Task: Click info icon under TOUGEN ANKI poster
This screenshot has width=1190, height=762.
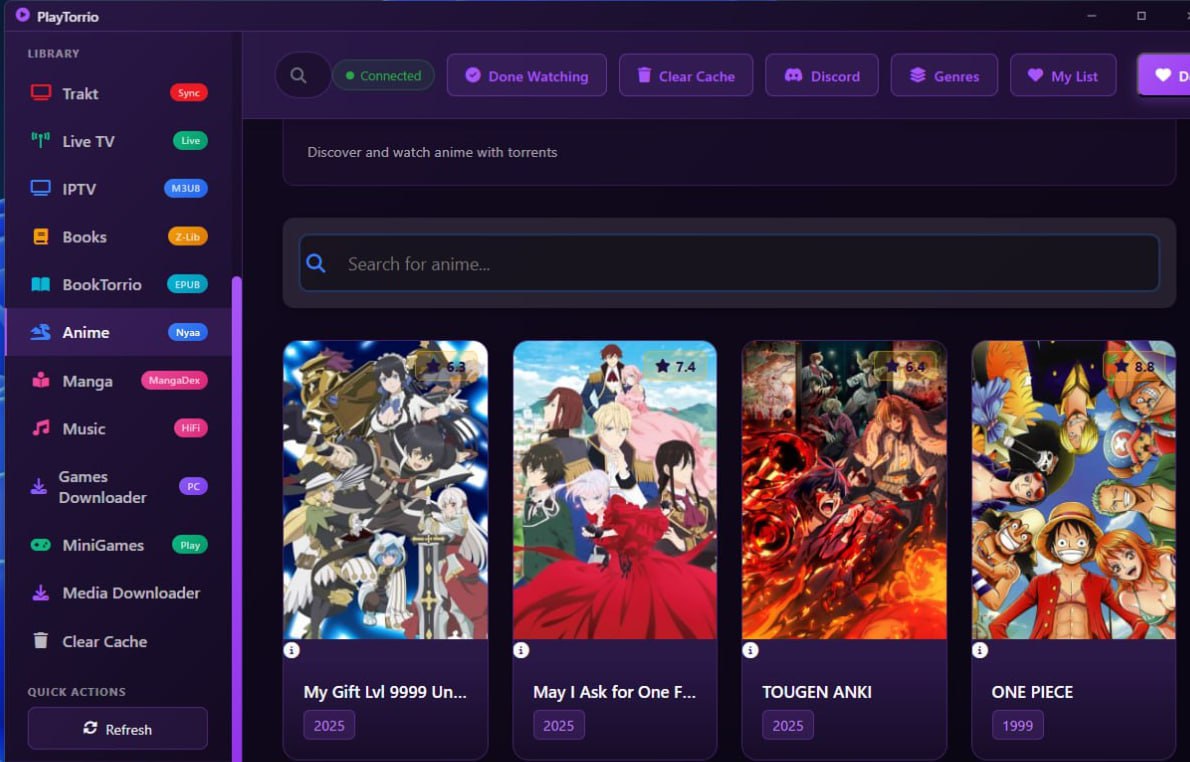Action: click(751, 650)
